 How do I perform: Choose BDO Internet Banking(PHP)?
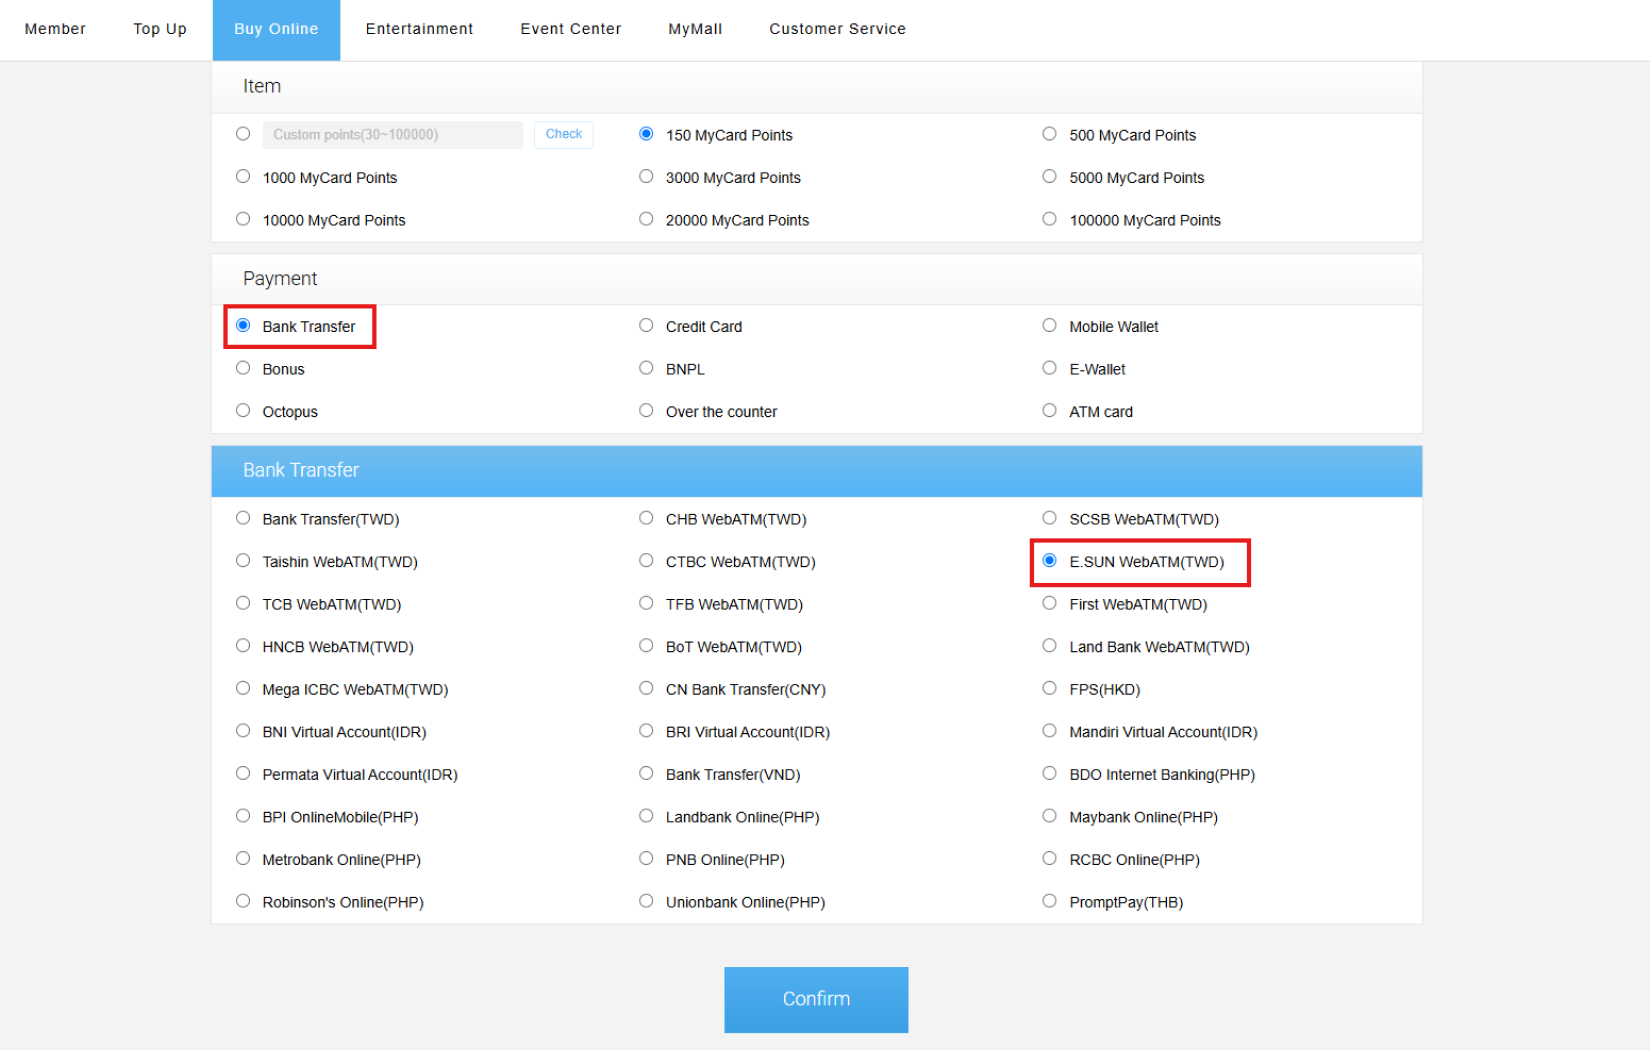click(1049, 773)
